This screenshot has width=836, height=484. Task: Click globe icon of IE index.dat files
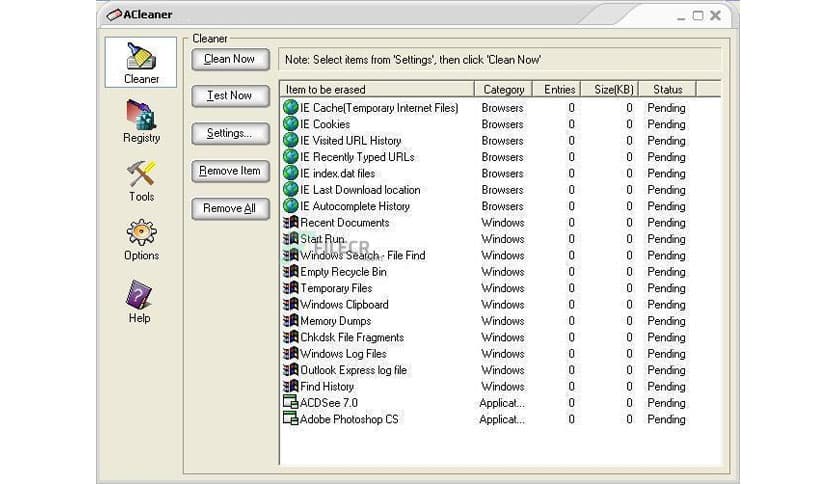pos(291,173)
